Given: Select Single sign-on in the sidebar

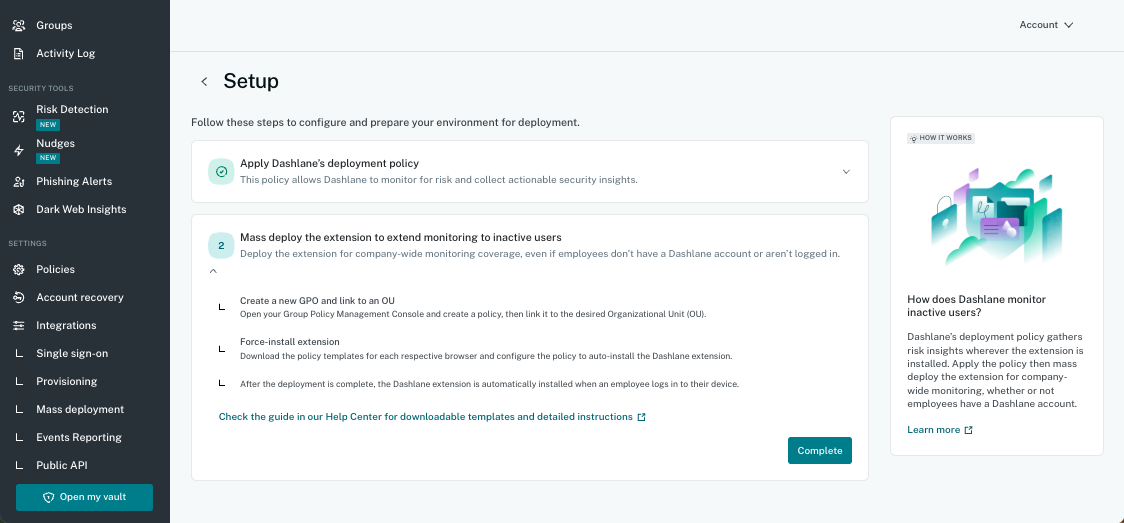Looking at the screenshot, I should pyautogui.click(x=72, y=354).
